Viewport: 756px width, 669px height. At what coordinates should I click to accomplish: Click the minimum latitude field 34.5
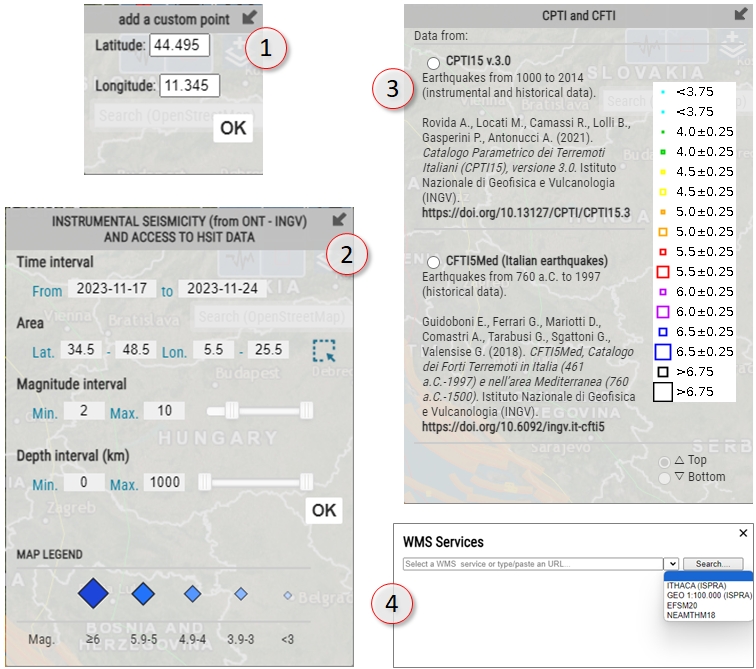81,349
